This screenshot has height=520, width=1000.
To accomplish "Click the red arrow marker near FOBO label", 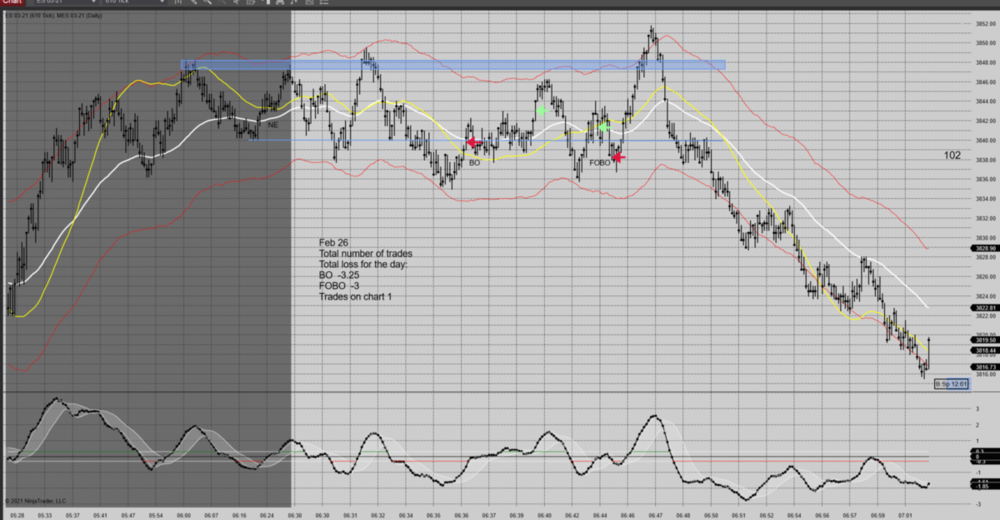I will coord(618,157).
